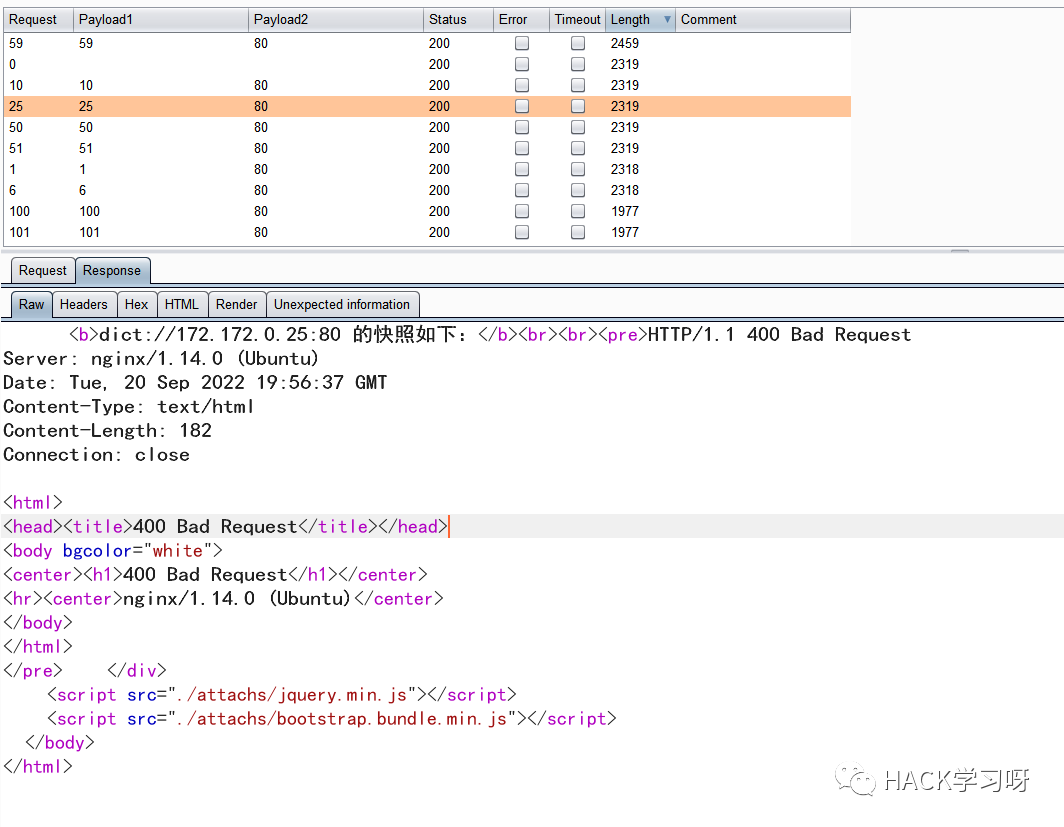This screenshot has height=827, width=1064.
Task: Select the row with Payload1 value 1
Action: (x=428, y=170)
